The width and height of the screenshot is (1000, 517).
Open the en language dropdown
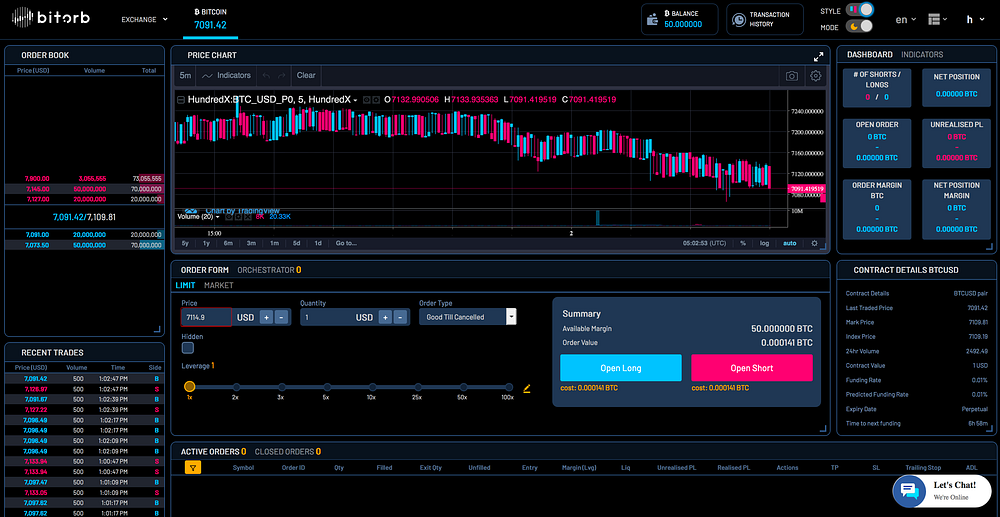coord(906,19)
